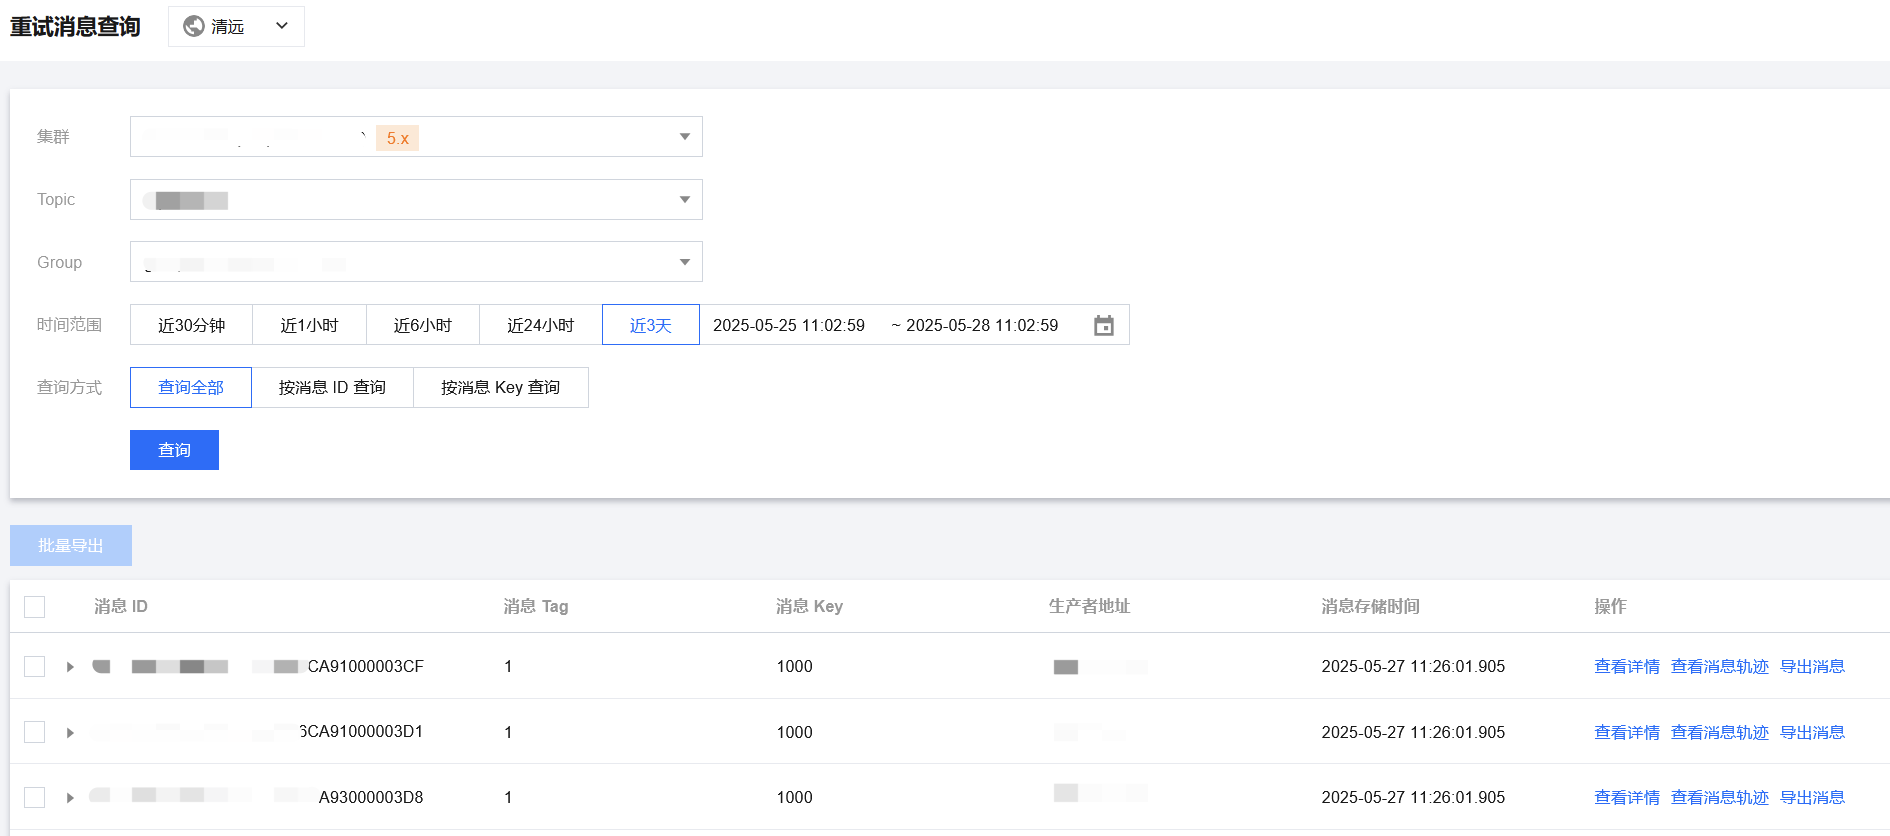Select the 近30分钟 time range

point(191,326)
